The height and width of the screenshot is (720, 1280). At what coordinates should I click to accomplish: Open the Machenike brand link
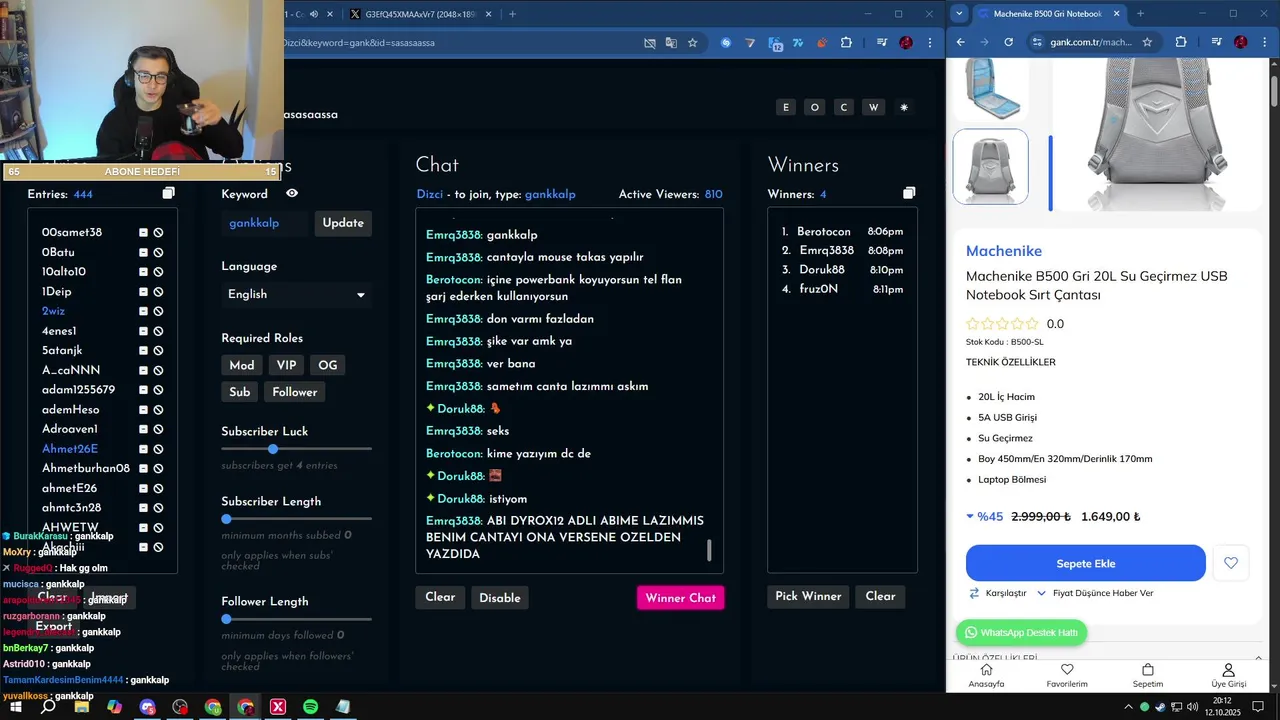(1004, 251)
